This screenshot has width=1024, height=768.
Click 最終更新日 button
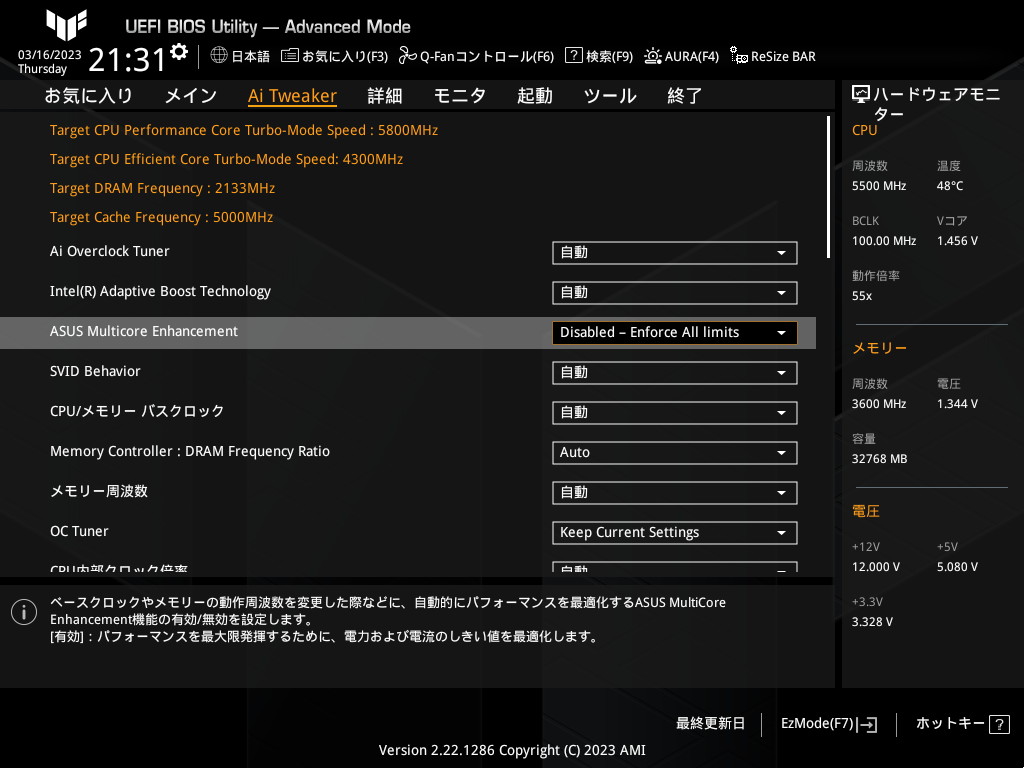(x=711, y=723)
